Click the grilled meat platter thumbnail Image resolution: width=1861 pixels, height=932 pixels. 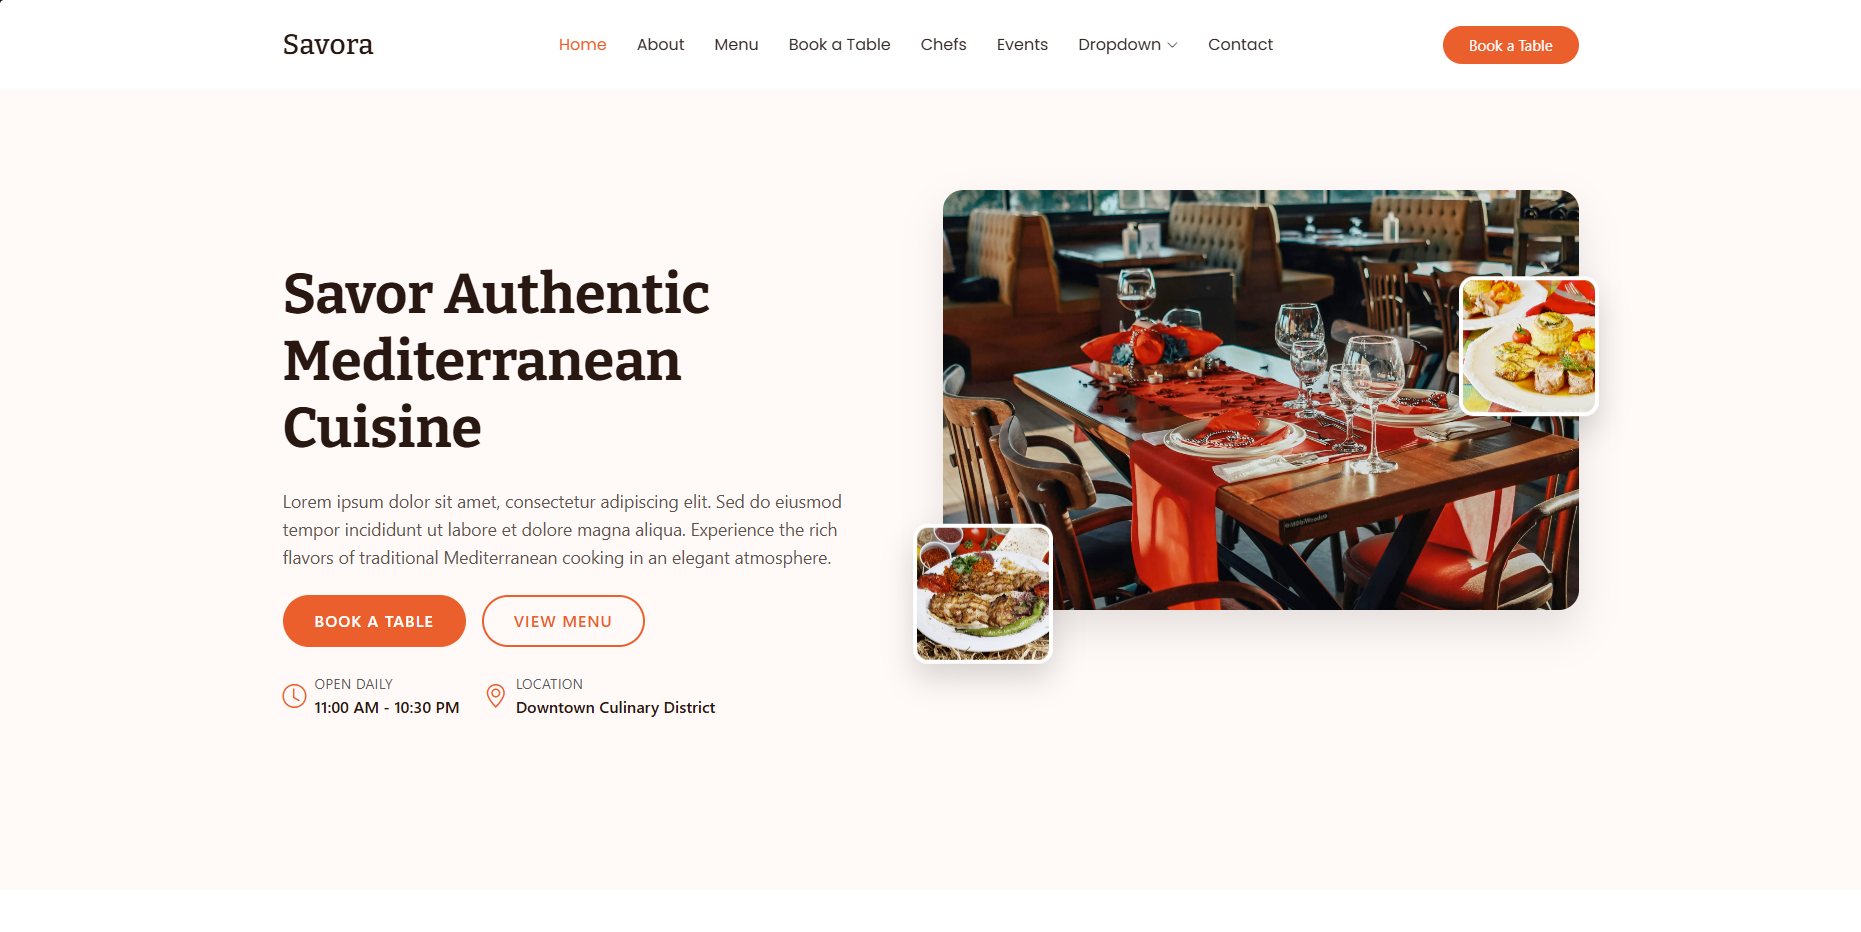(983, 594)
